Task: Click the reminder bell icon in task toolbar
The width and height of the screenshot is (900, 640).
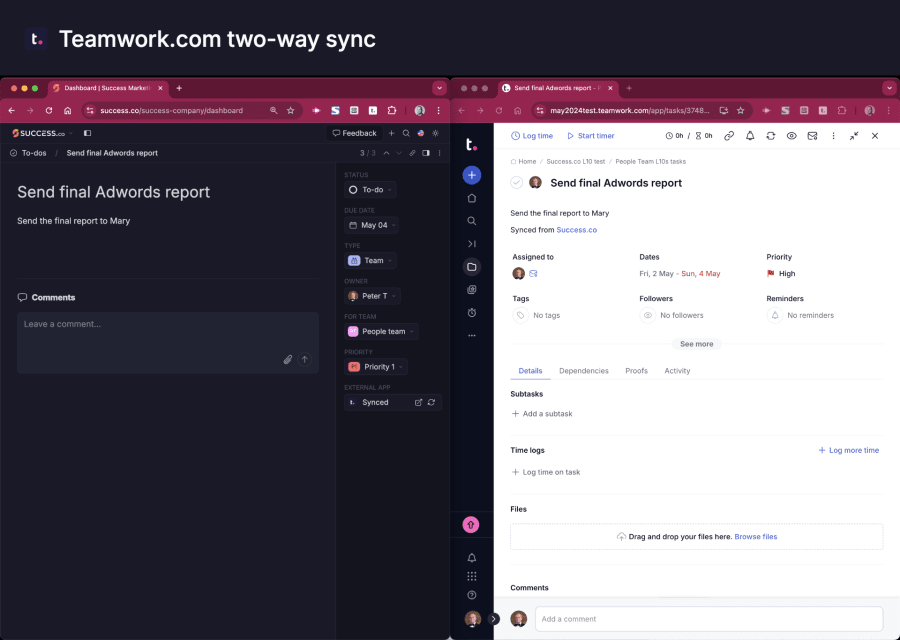Action: click(x=750, y=136)
